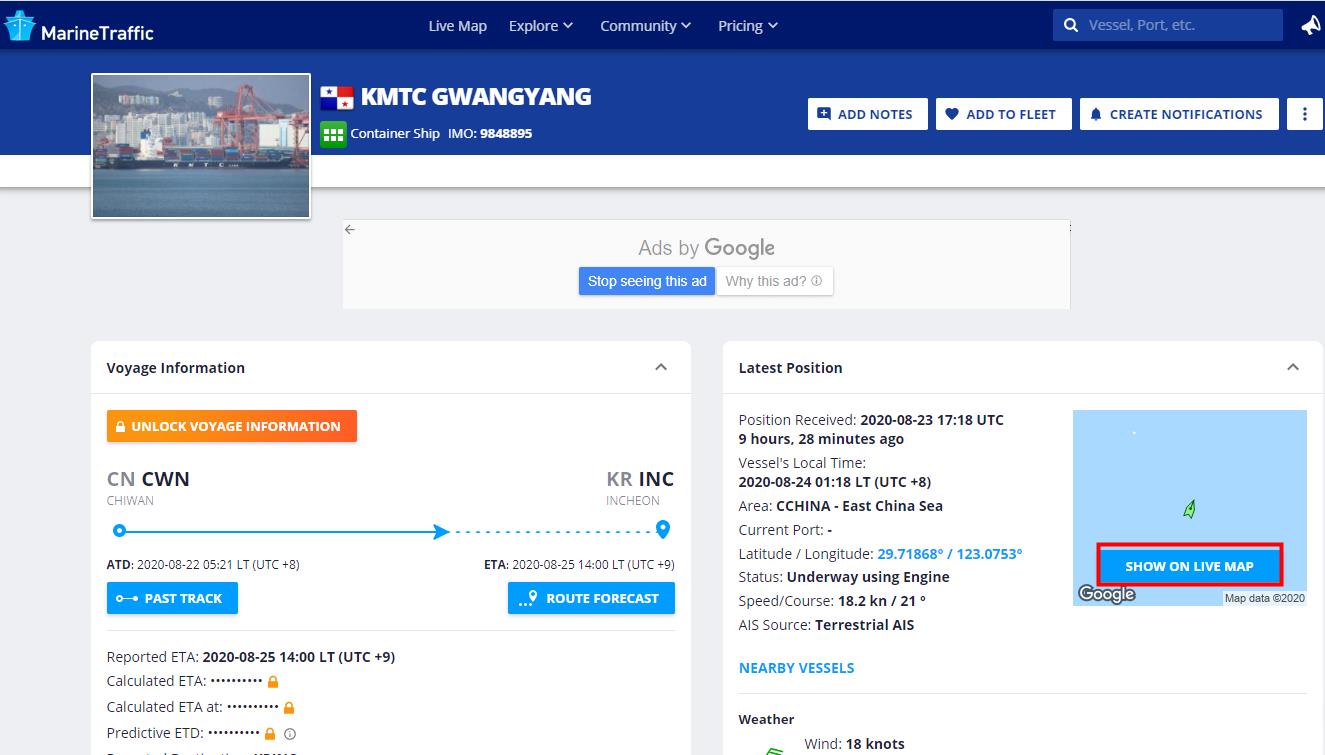Screen dimensions: 1325x755
Task: Click the Predictive ETD lock icon
Action: pos(269,733)
